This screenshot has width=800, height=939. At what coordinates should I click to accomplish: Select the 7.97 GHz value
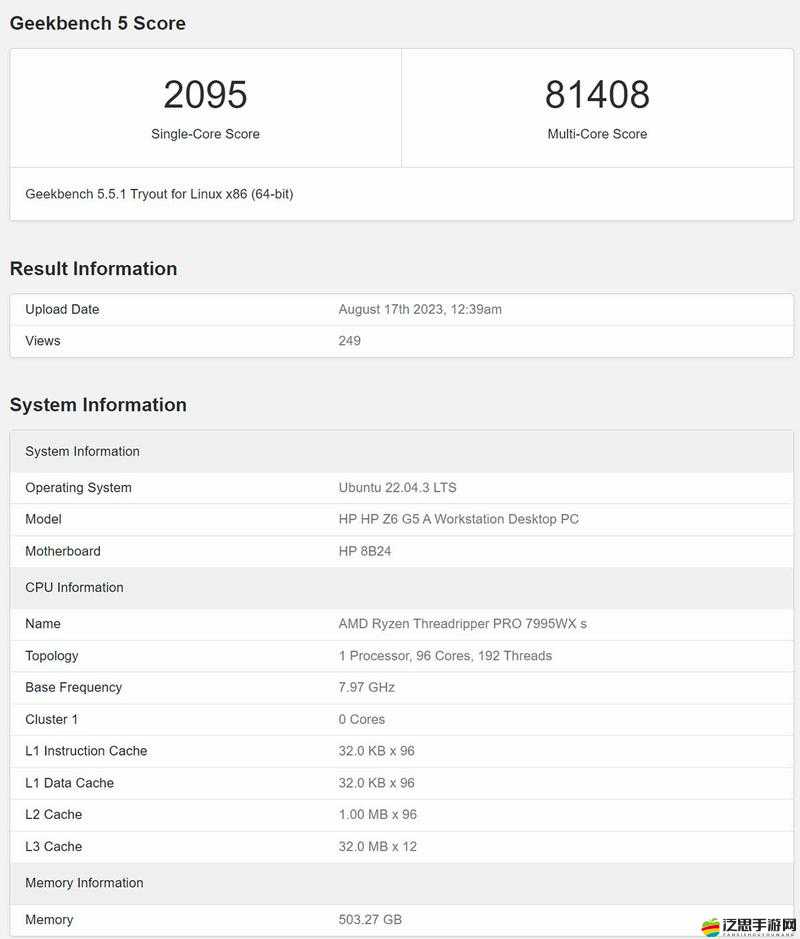tap(366, 687)
